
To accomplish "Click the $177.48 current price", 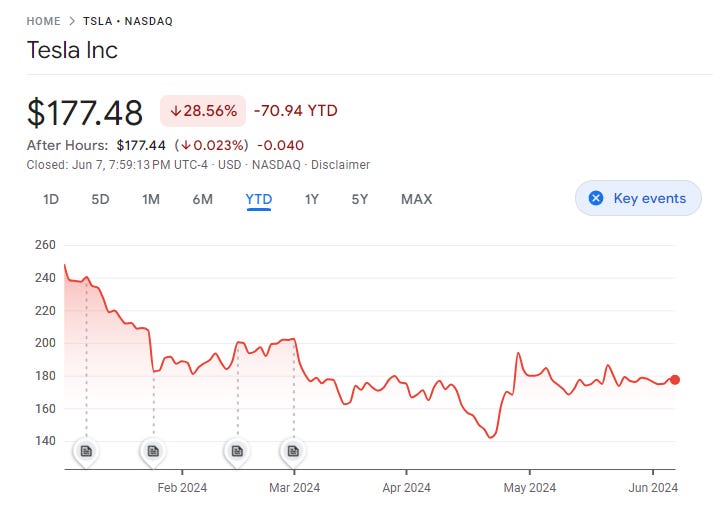I will point(85,112).
